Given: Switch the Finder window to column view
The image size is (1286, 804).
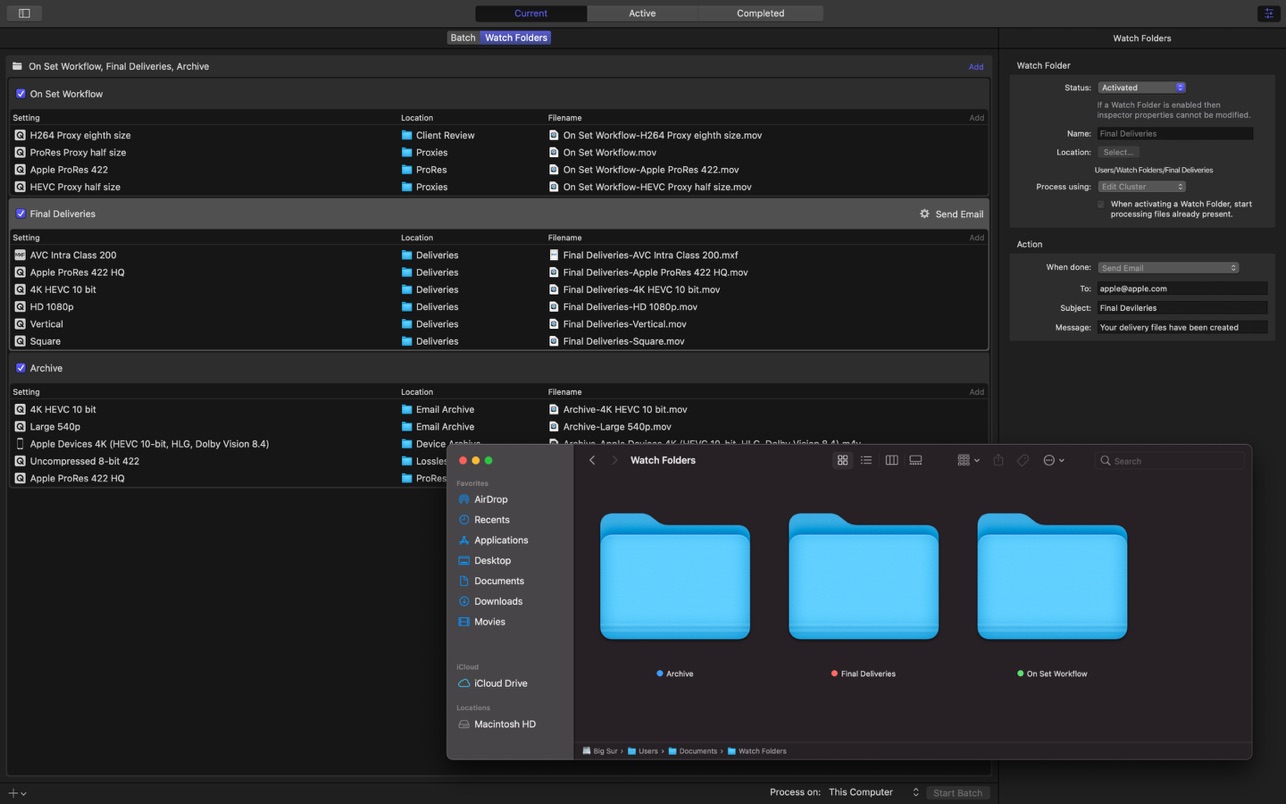Looking at the screenshot, I should (891, 460).
